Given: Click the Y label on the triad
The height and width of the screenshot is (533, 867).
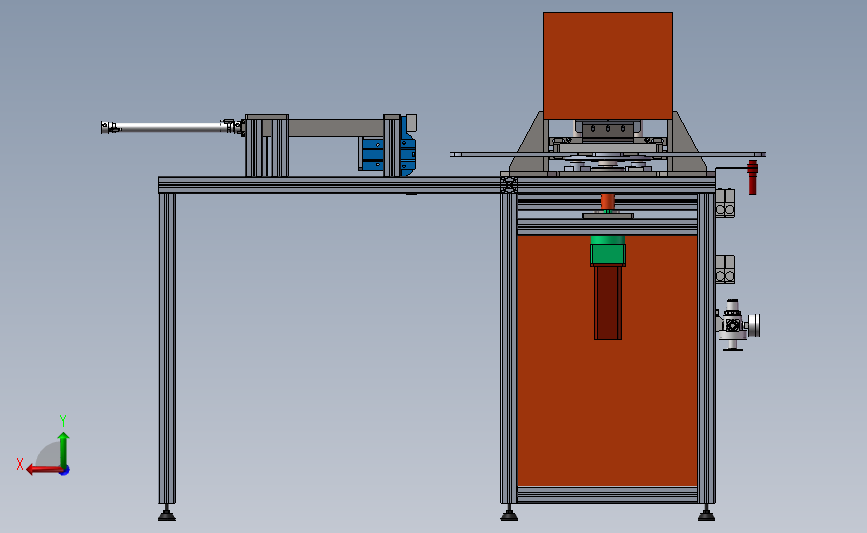Looking at the screenshot, I should pyautogui.click(x=63, y=421).
